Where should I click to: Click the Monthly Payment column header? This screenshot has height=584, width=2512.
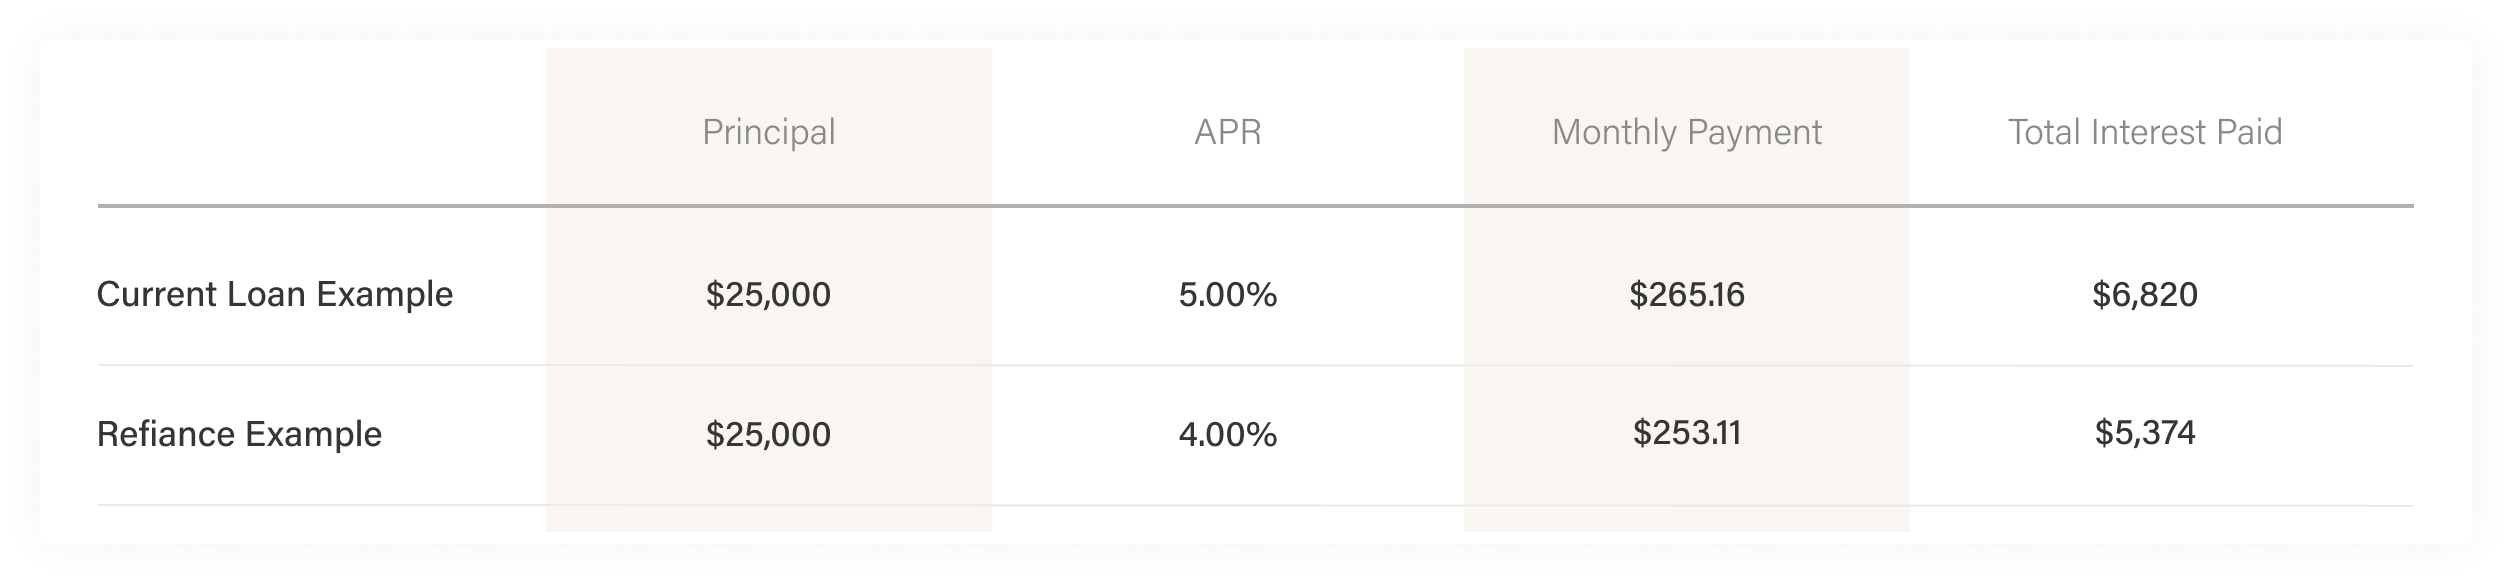[x=1686, y=132]
